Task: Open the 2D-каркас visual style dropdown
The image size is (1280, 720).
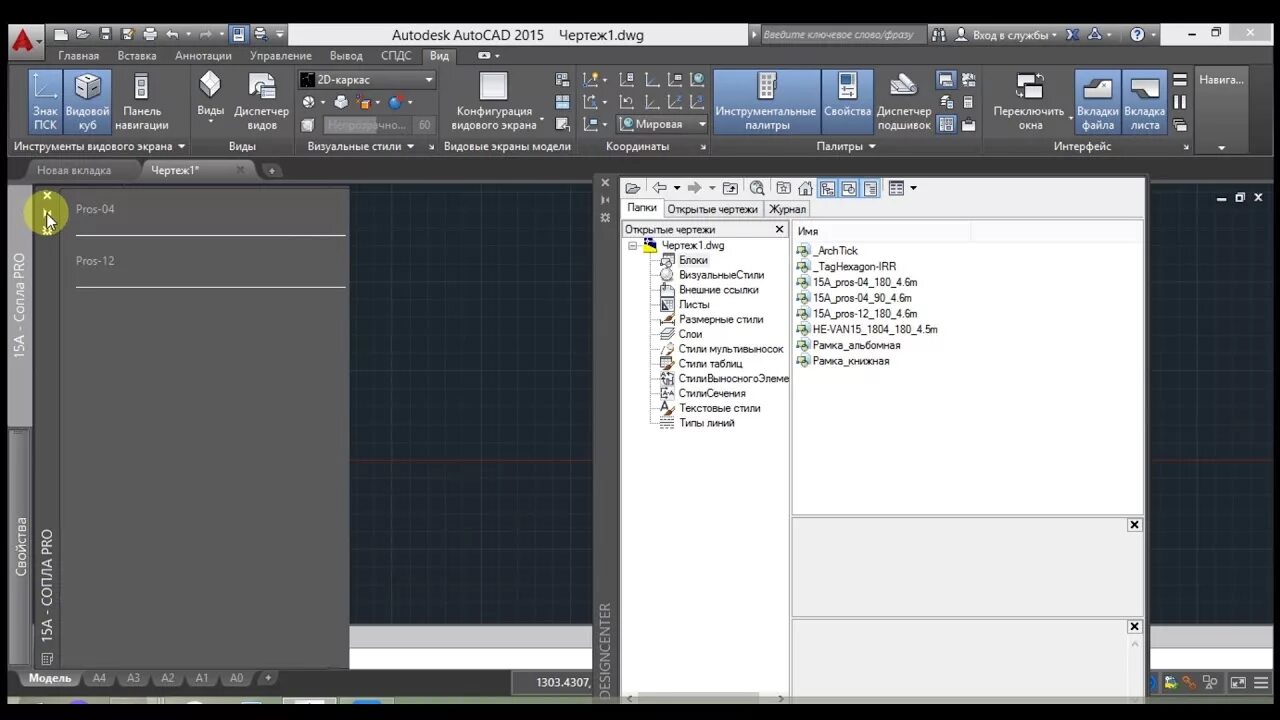Action: 367,80
